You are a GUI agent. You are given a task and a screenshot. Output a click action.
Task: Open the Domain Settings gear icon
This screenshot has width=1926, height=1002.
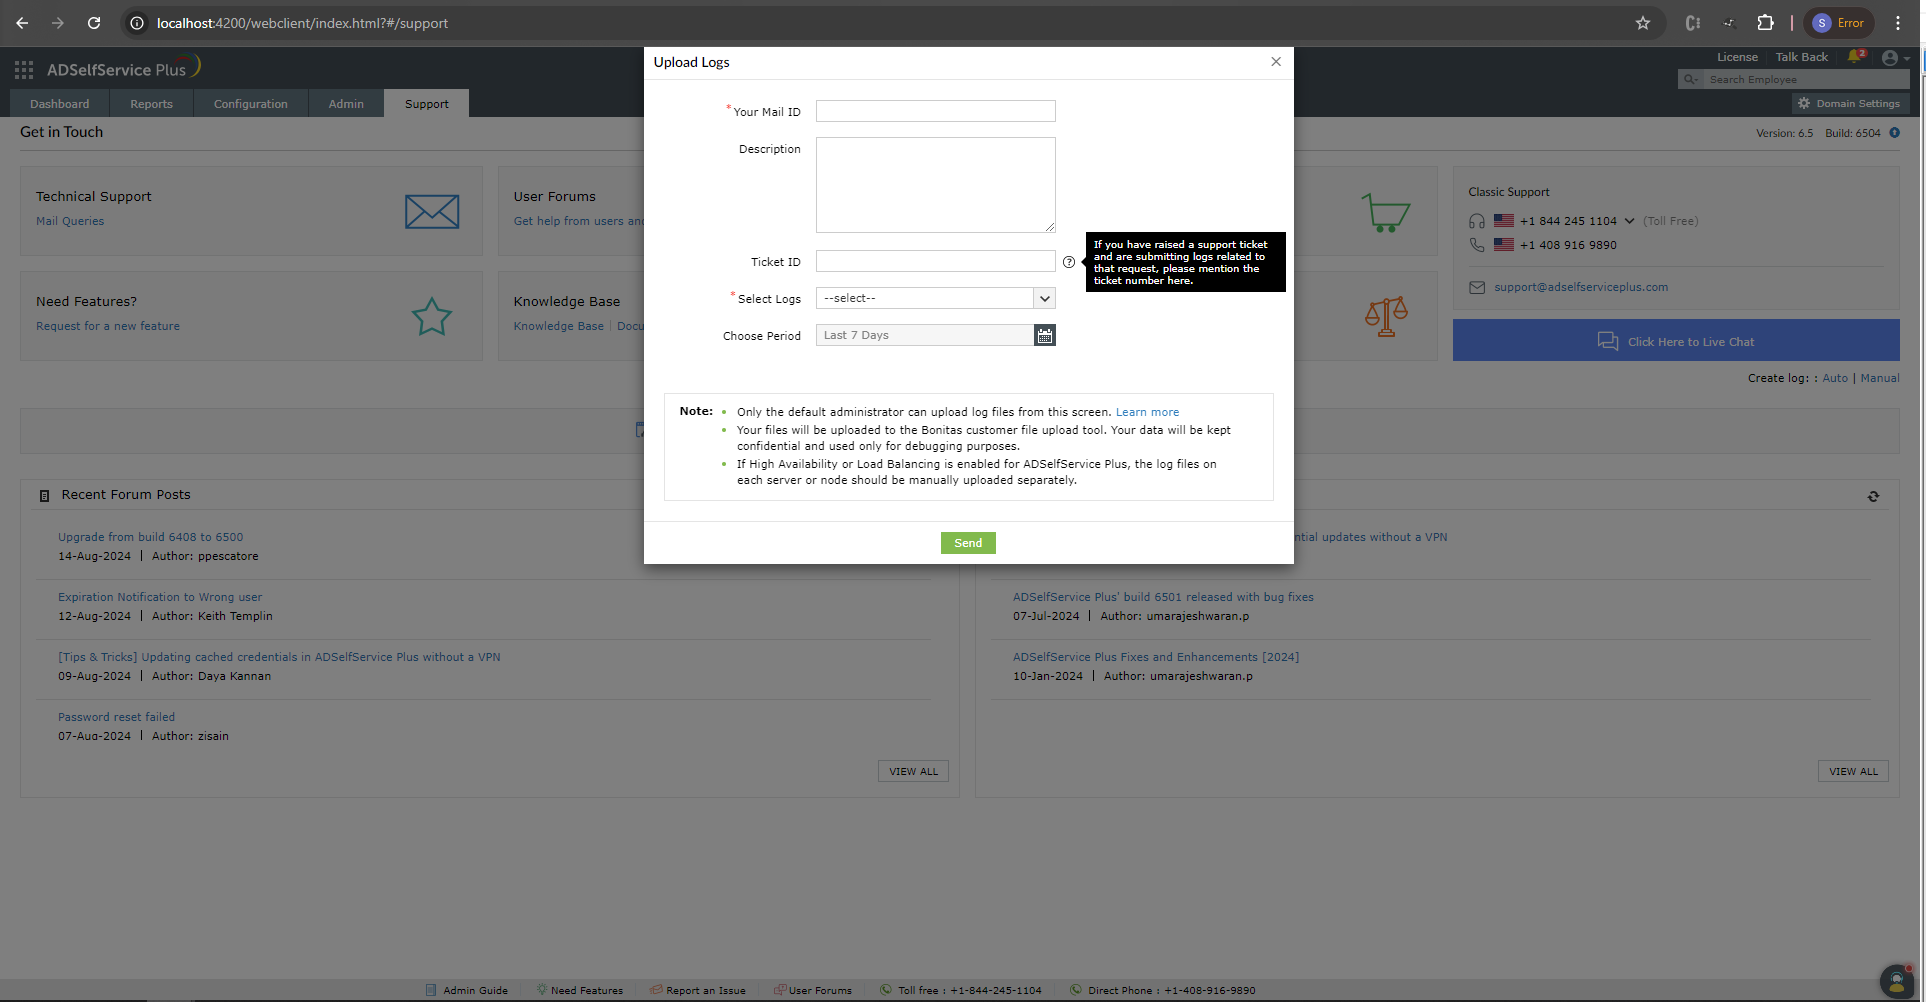coord(1804,103)
